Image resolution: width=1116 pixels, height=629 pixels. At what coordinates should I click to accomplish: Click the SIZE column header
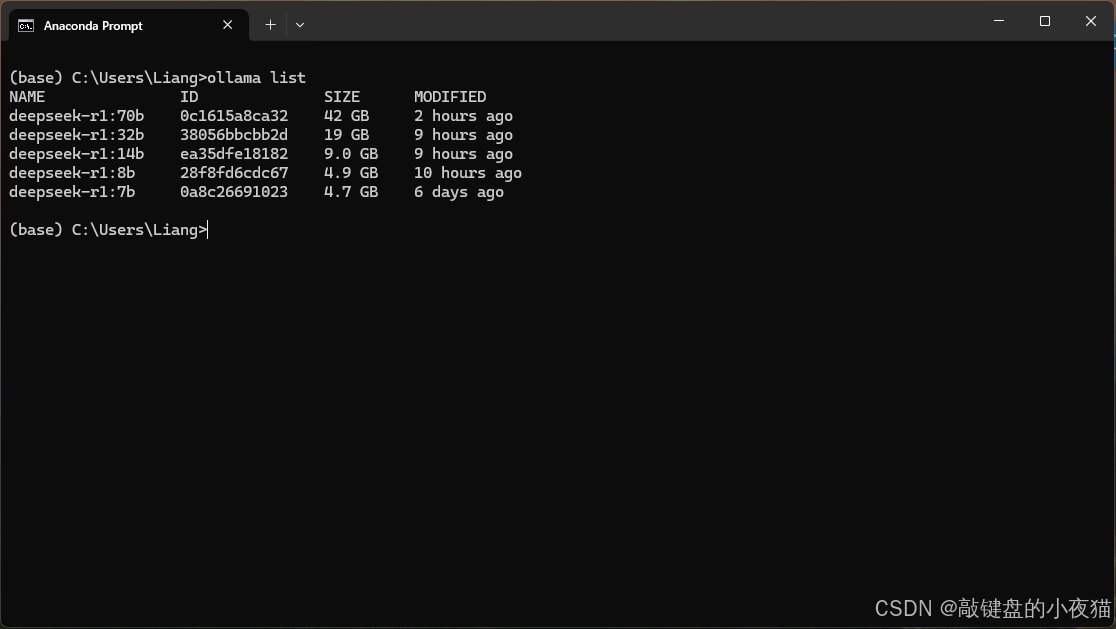[x=342, y=97]
